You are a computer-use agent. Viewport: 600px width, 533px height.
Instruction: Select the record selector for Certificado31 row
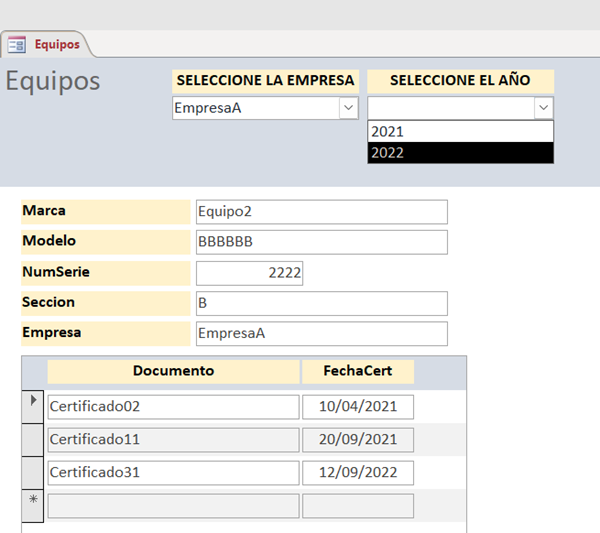pyautogui.click(x=33, y=473)
